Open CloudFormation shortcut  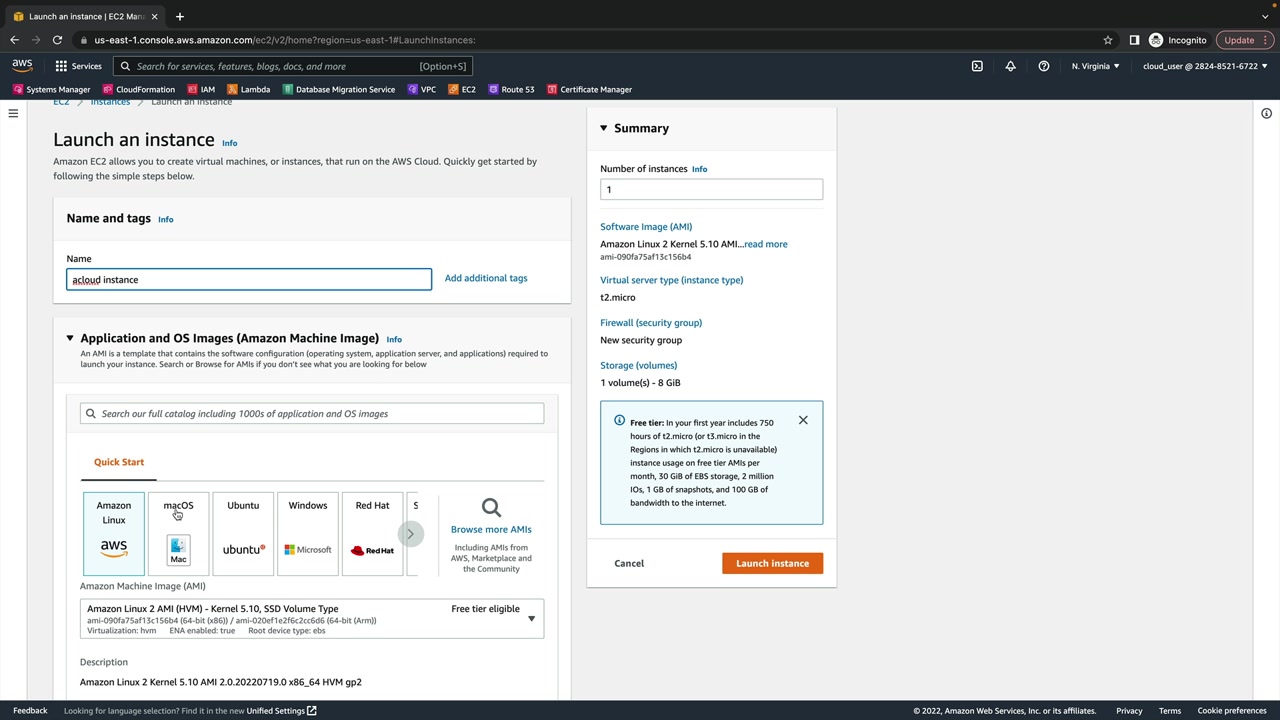(138, 89)
